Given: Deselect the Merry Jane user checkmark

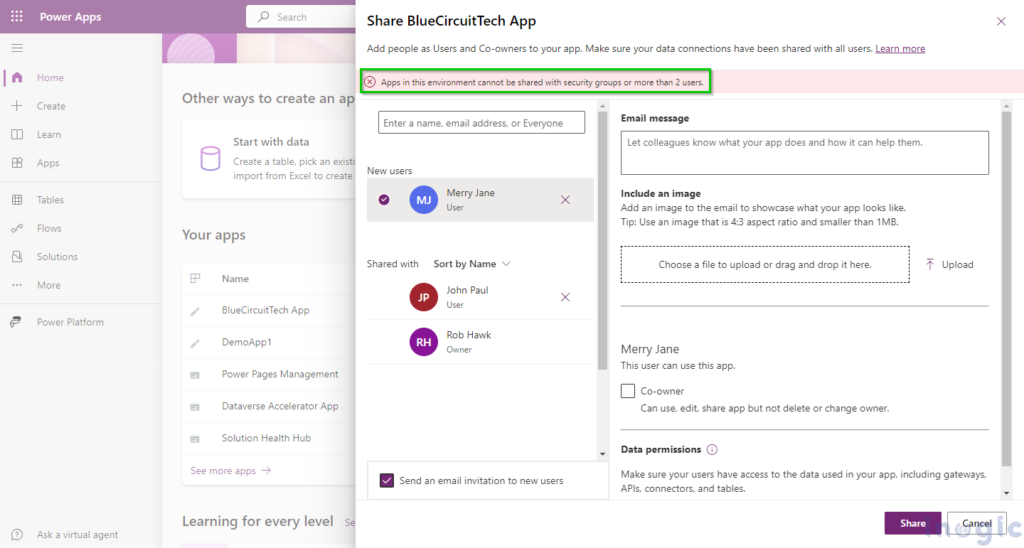Looking at the screenshot, I should coord(384,200).
